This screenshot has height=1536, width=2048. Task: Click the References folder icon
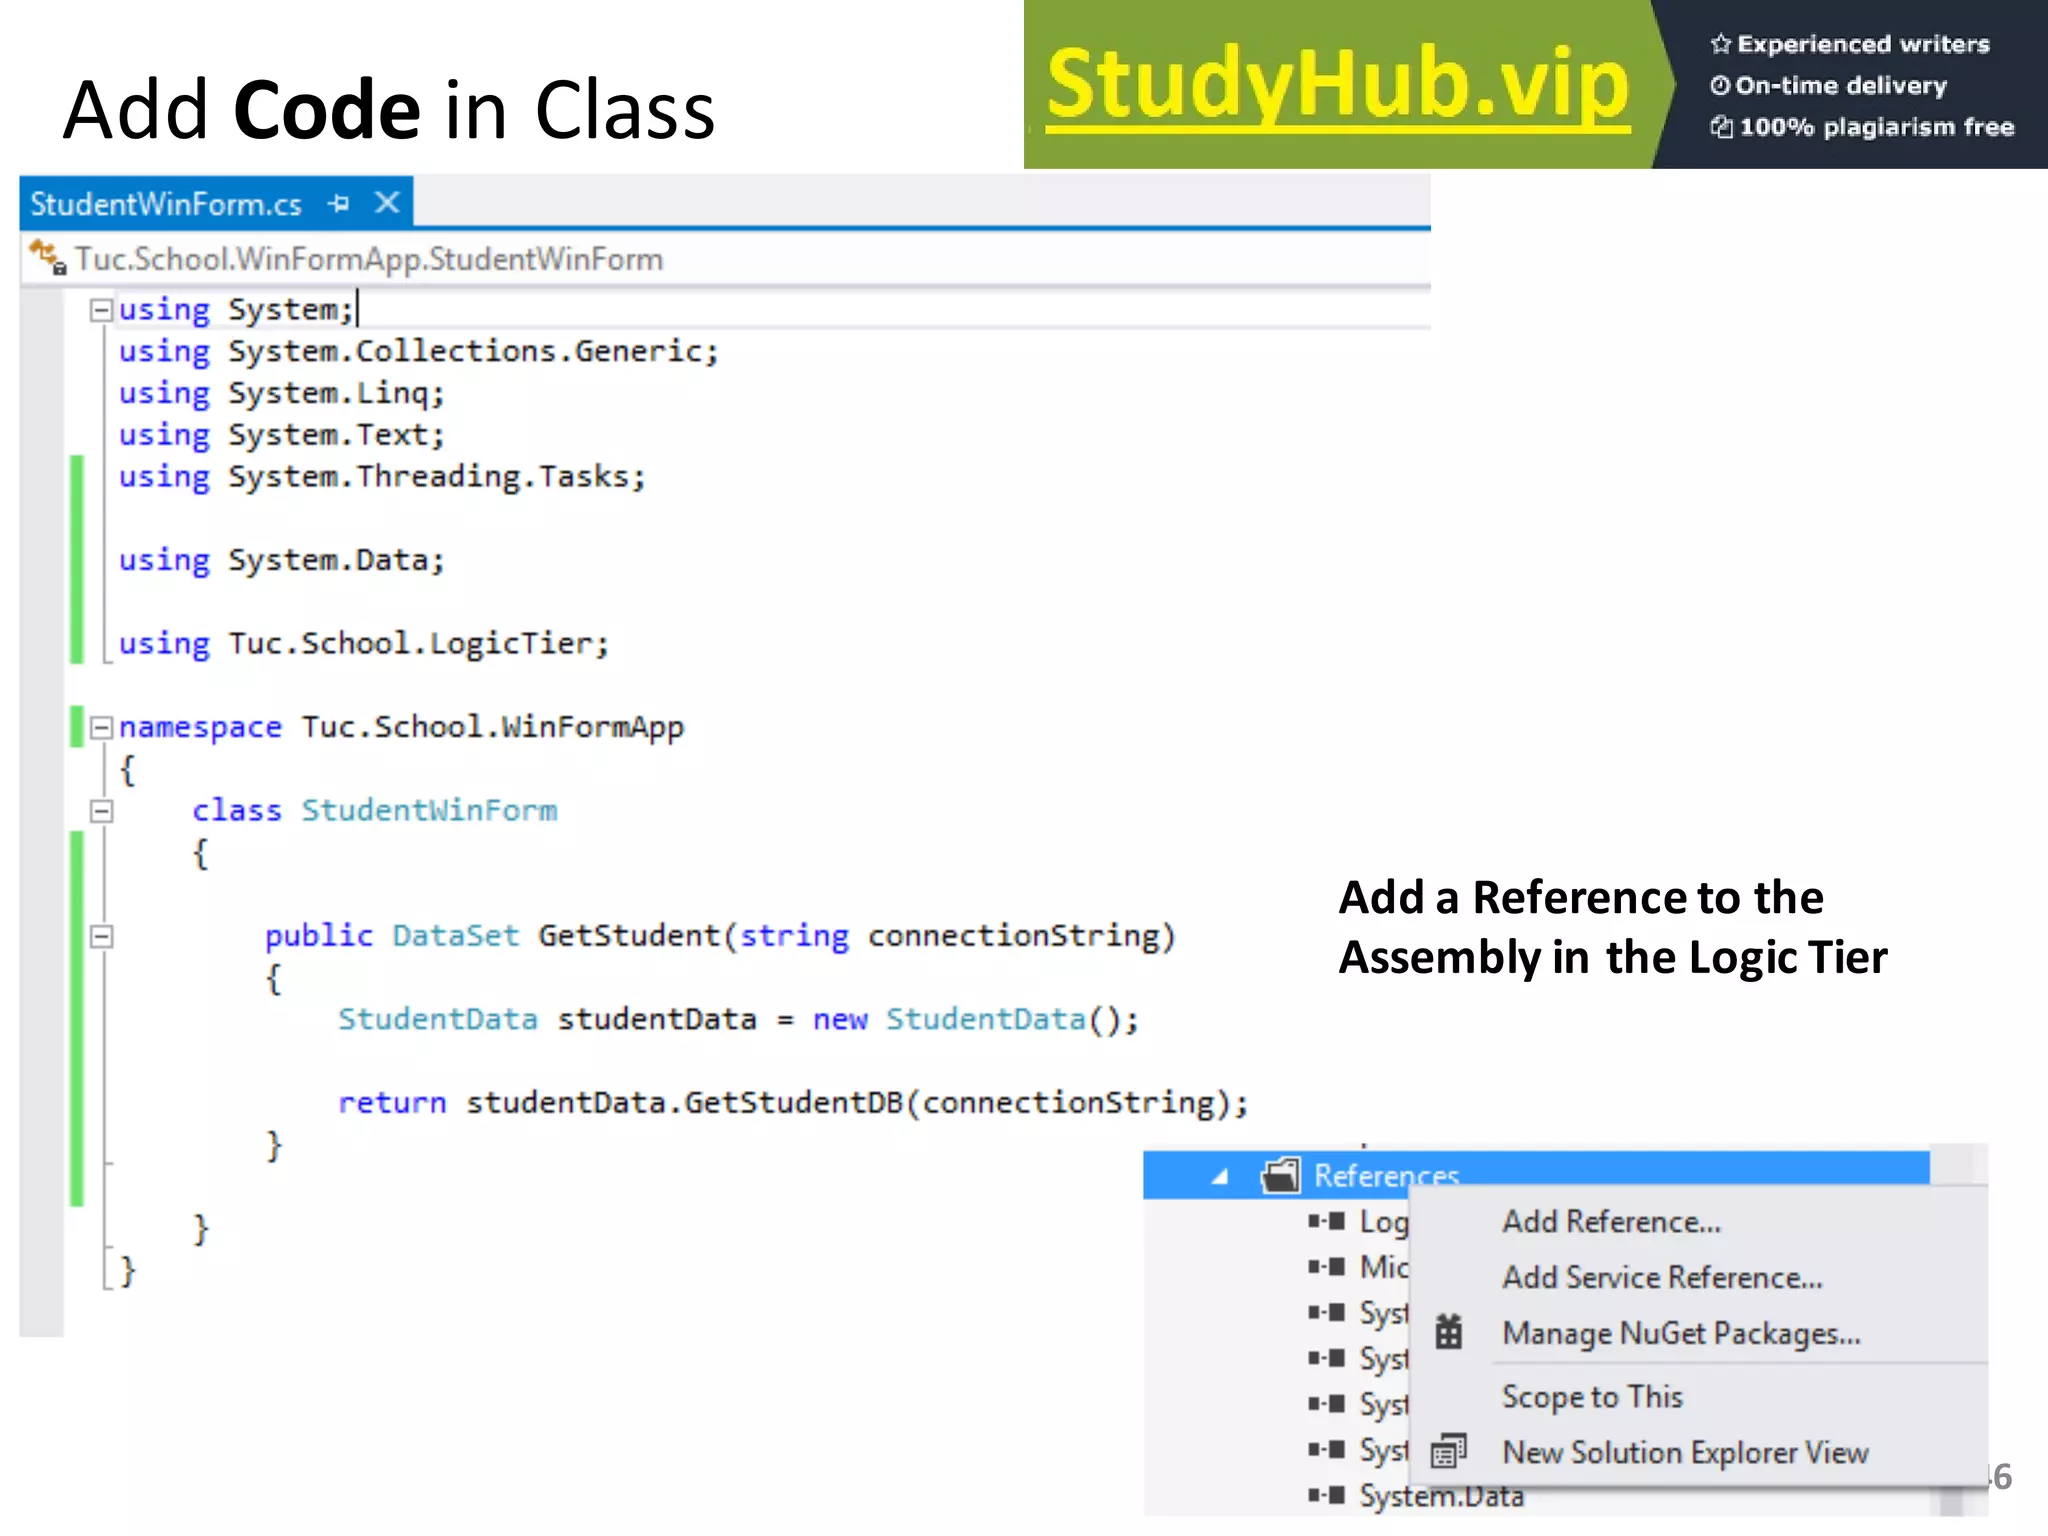coord(1281,1175)
